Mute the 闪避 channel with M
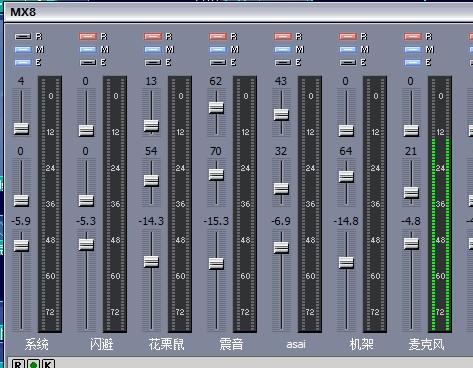Screen dimensions: 473x368 coord(88,50)
